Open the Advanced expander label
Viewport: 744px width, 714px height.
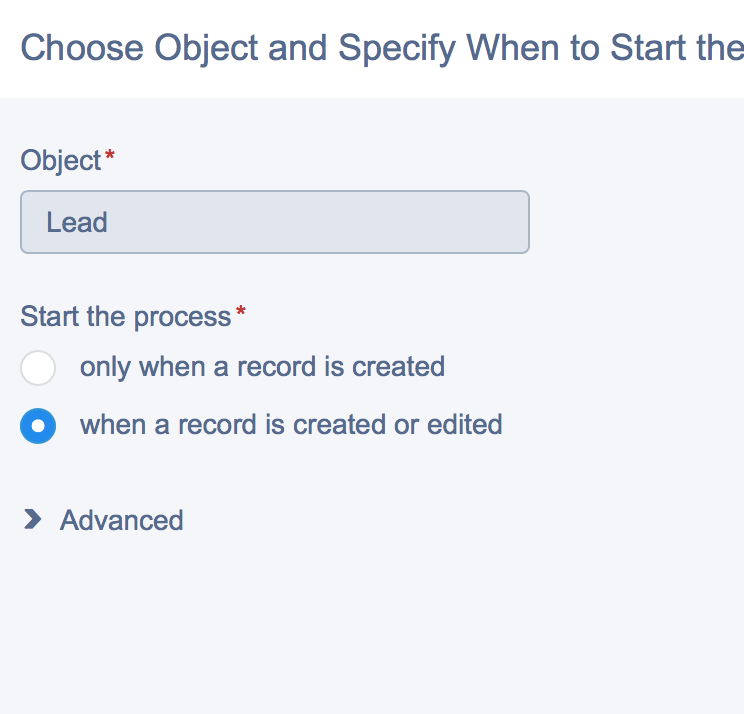coord(121,520)
